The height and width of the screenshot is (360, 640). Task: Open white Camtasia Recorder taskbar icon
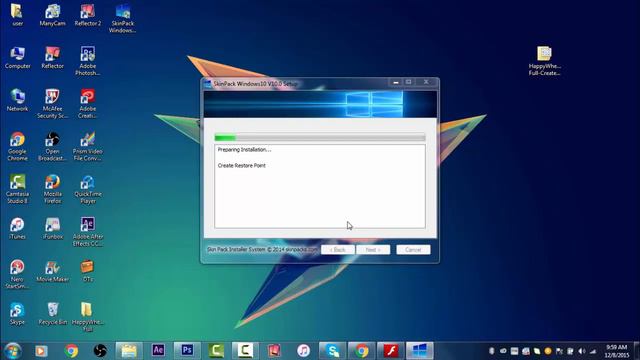(x=245, y=351)
